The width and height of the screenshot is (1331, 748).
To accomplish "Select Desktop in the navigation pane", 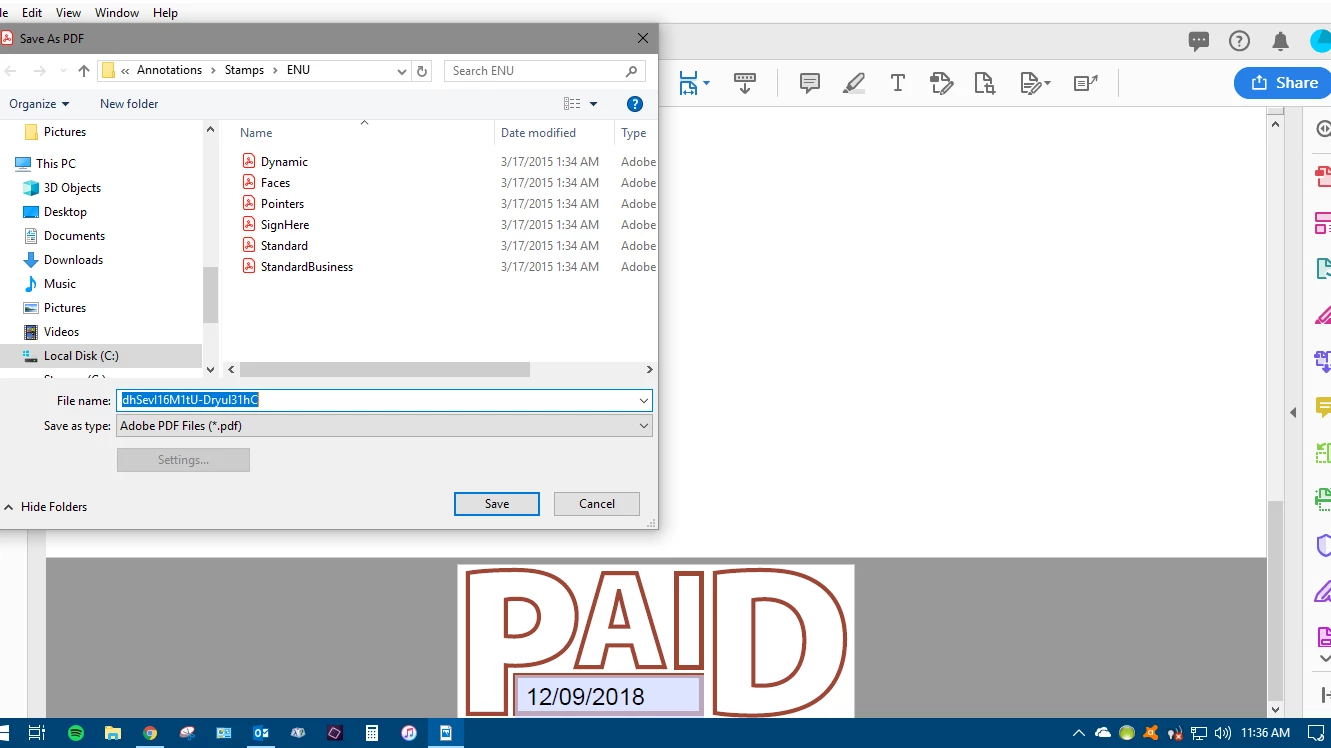I will [x=65, y=212].
